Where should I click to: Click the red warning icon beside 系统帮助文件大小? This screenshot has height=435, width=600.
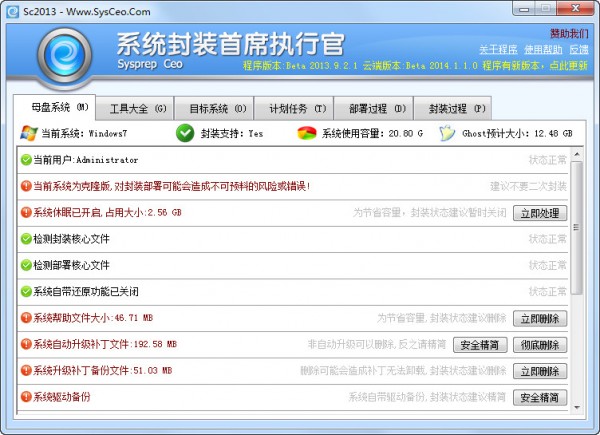click(x=25, y=318)
